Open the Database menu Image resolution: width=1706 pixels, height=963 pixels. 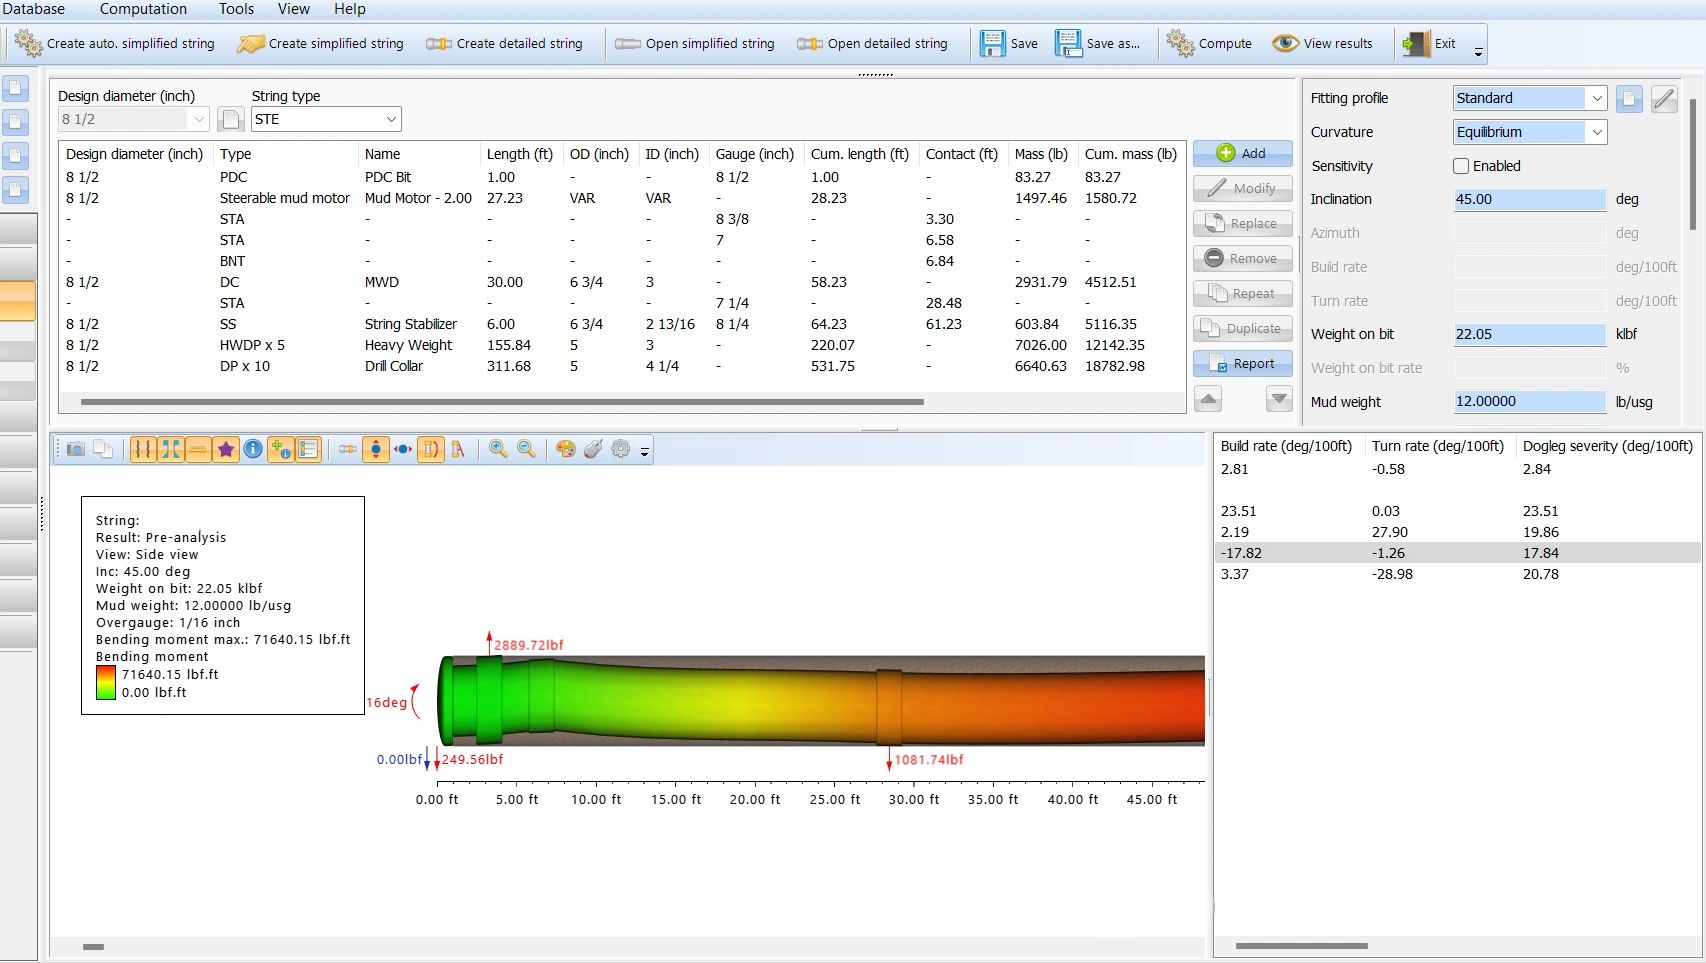(33, 9)
